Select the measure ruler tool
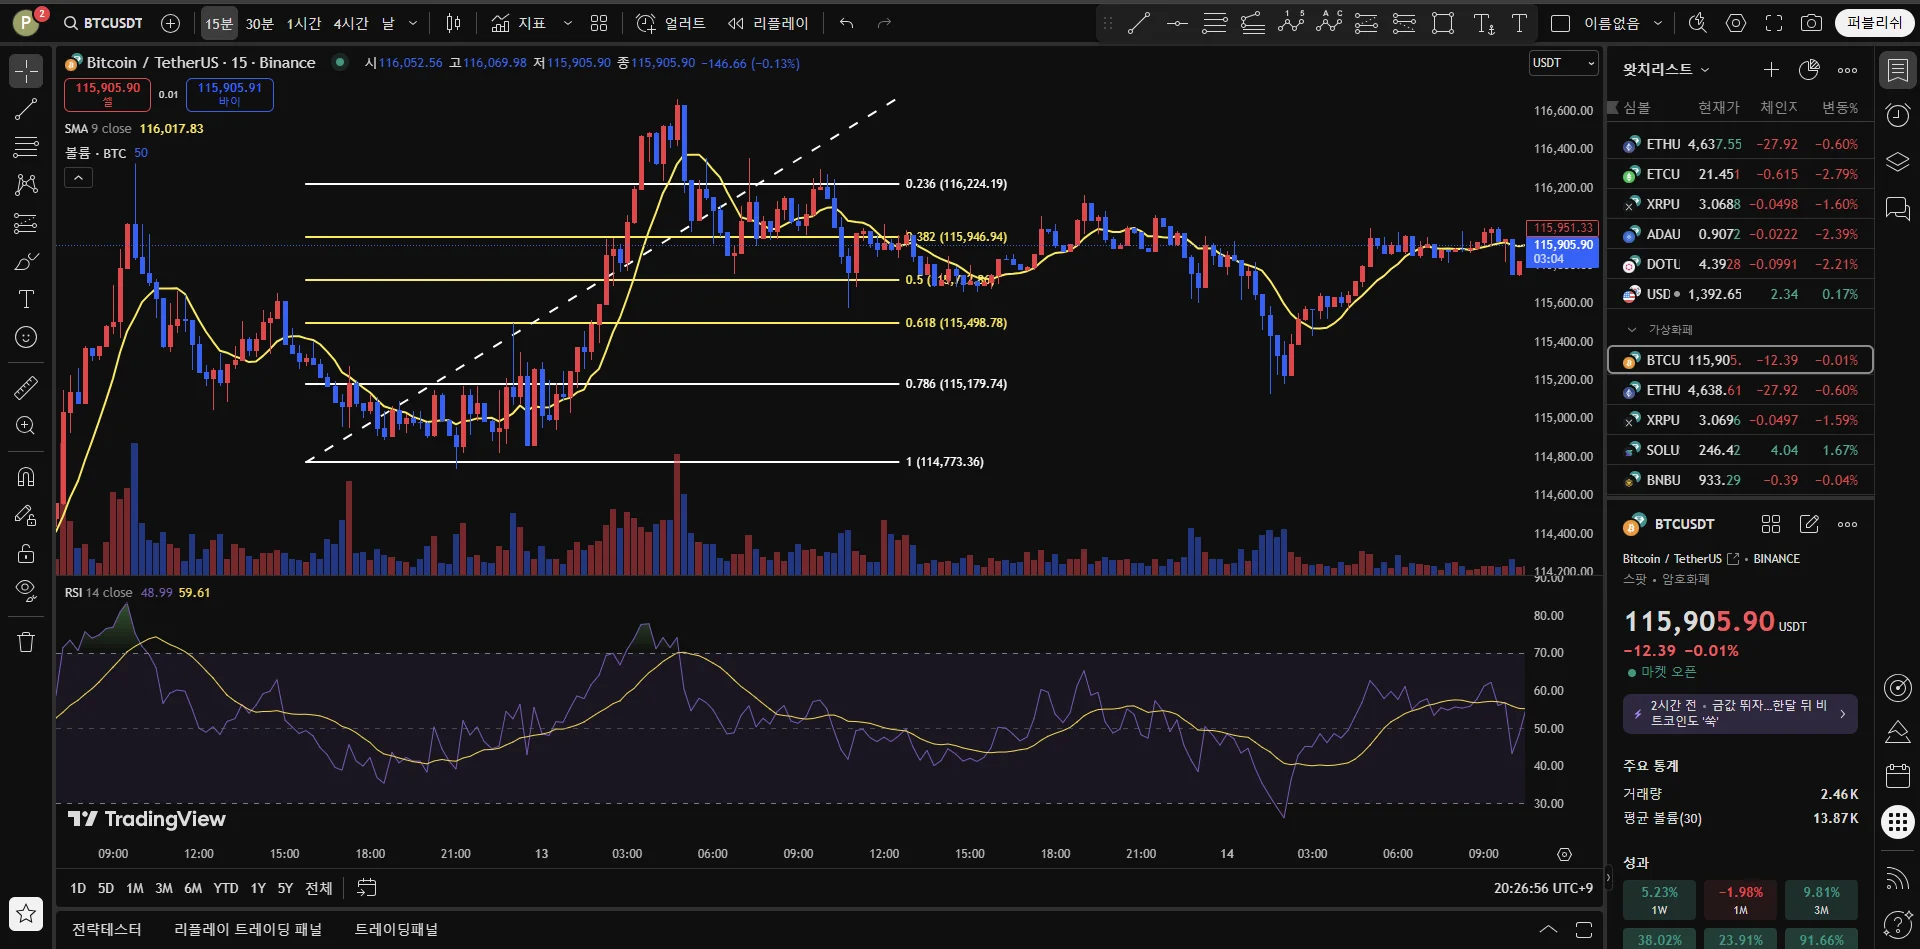The height and width of the screenshot is (949, 1920). point(26,387)
